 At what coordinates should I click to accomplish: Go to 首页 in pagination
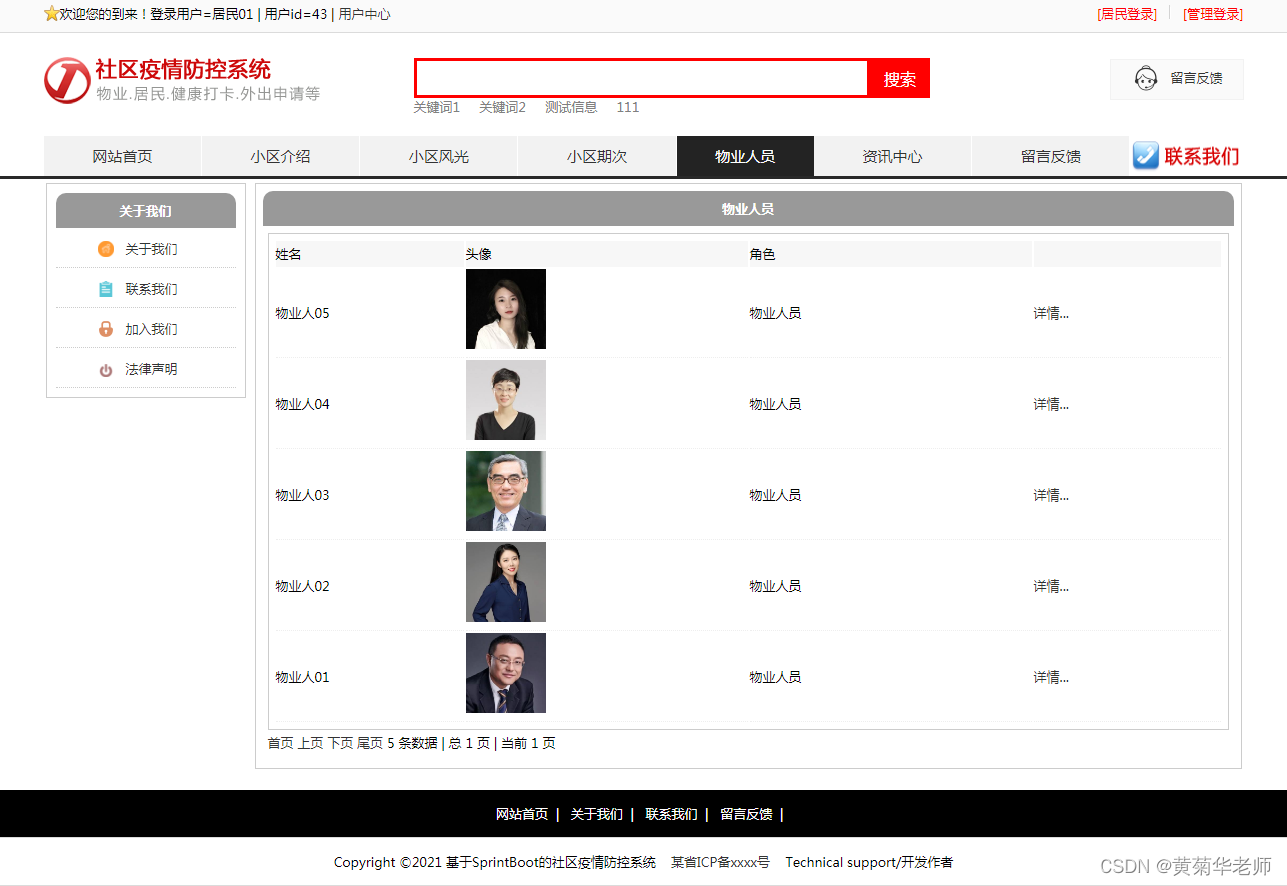pyautogui.click(x=280, y=743)
